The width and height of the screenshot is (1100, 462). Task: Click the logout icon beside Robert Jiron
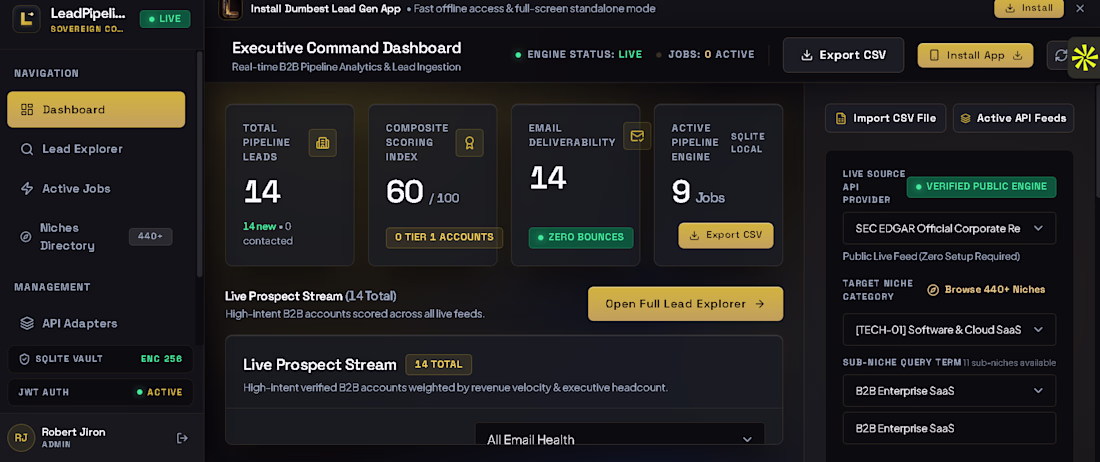click(182, 438)
